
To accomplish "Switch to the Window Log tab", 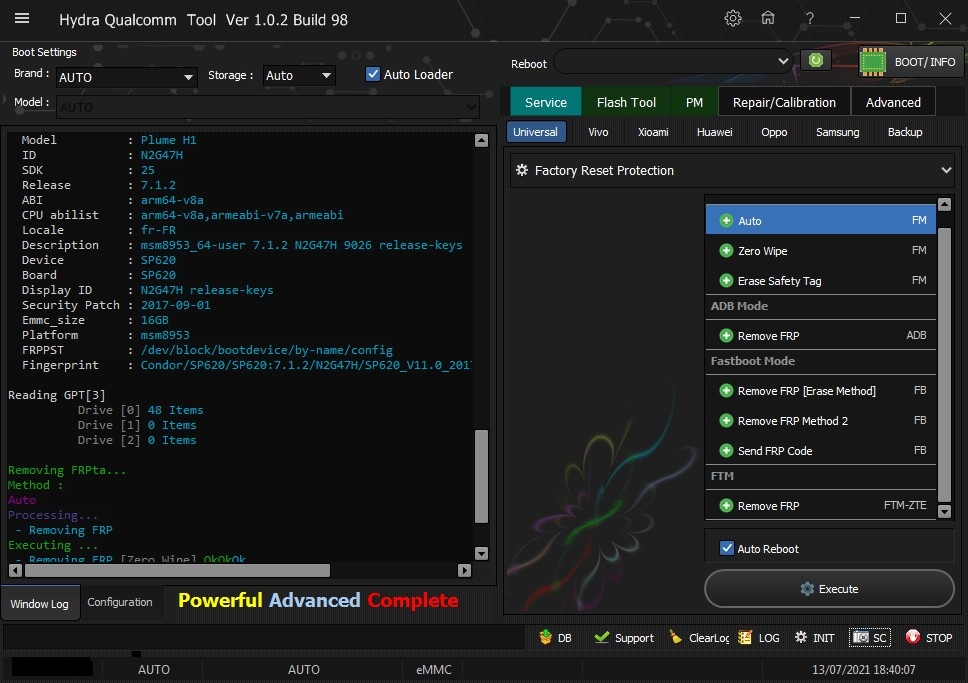I will 40,603.
